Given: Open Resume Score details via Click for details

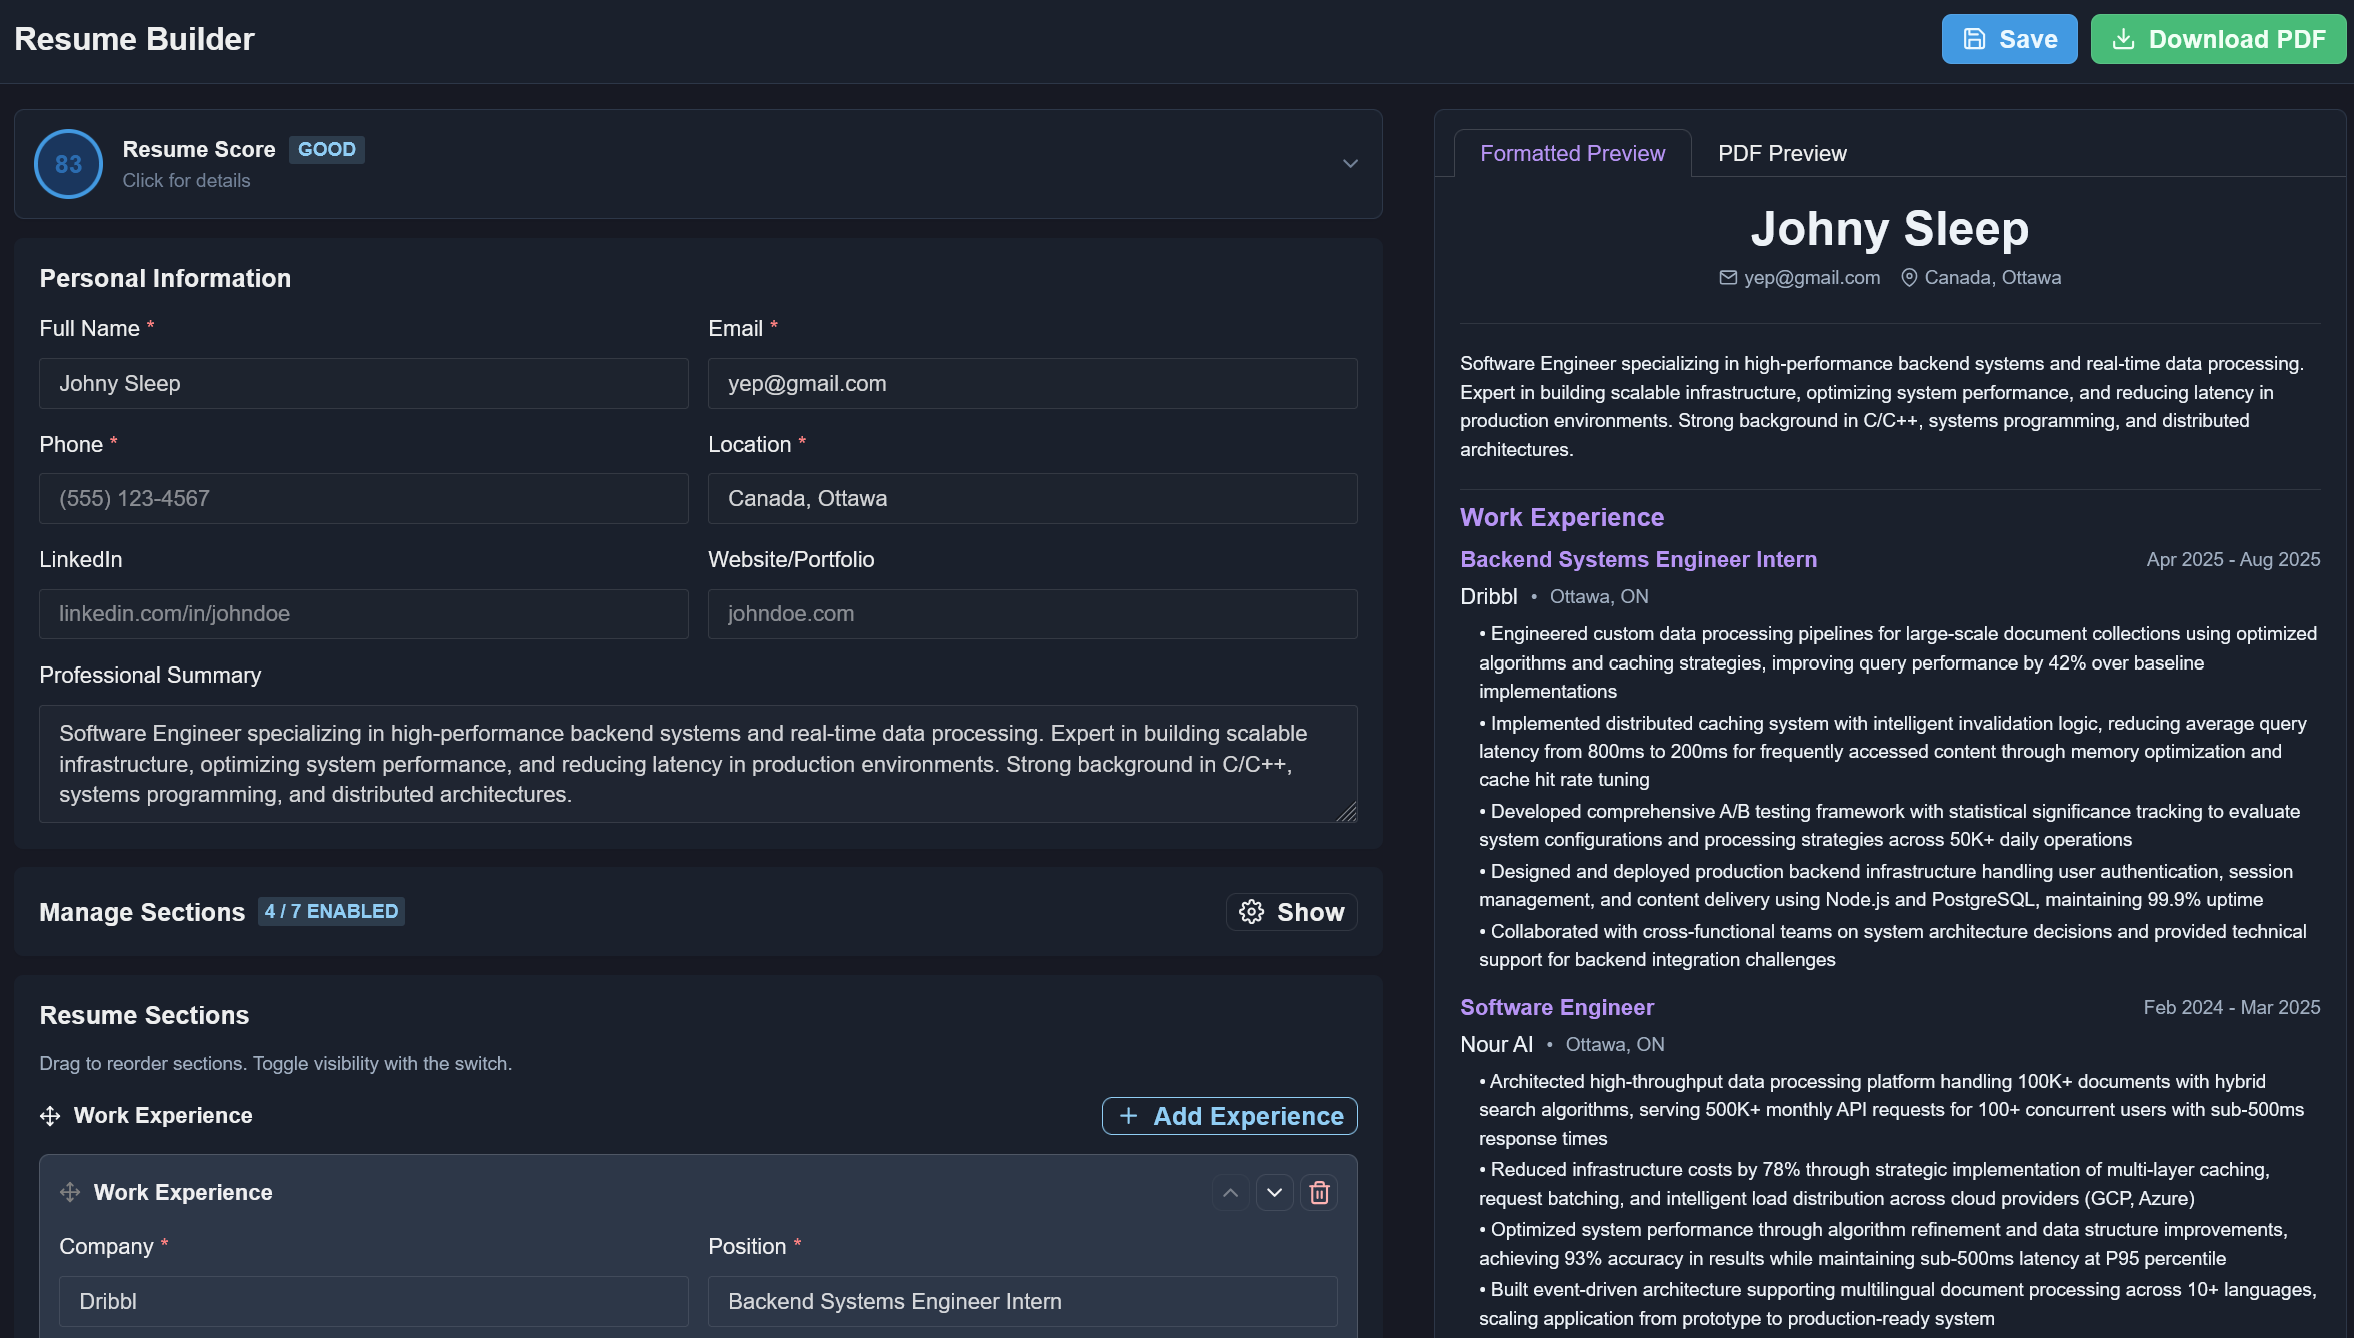Looking at the screenshot, I should point(186,180).
